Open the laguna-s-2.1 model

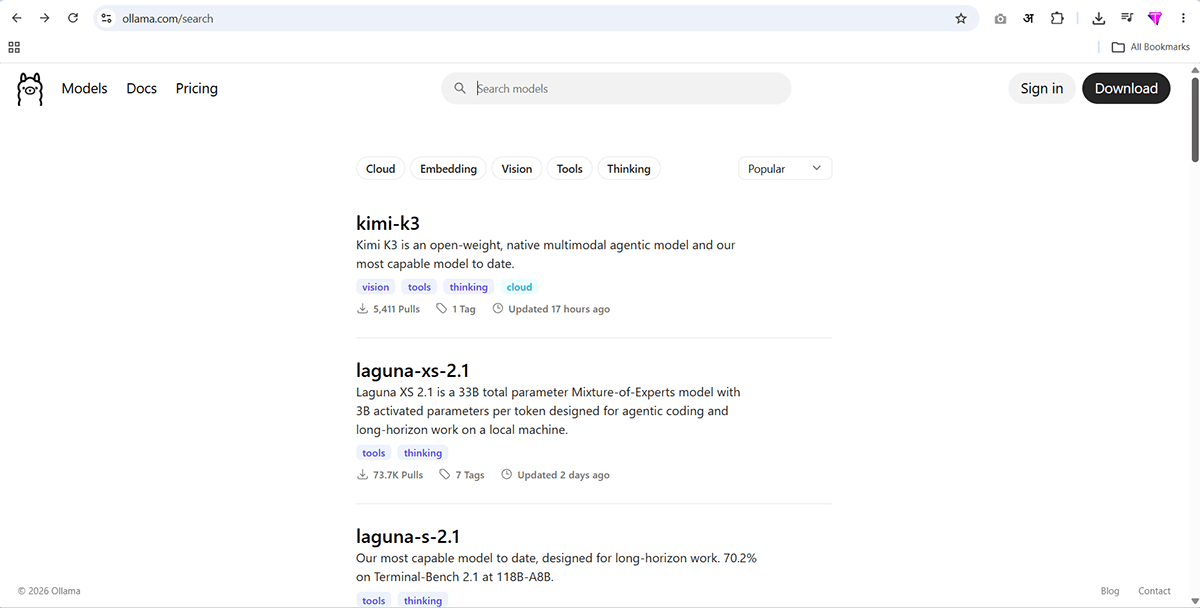pyautogui.click(x=408, y=536)
